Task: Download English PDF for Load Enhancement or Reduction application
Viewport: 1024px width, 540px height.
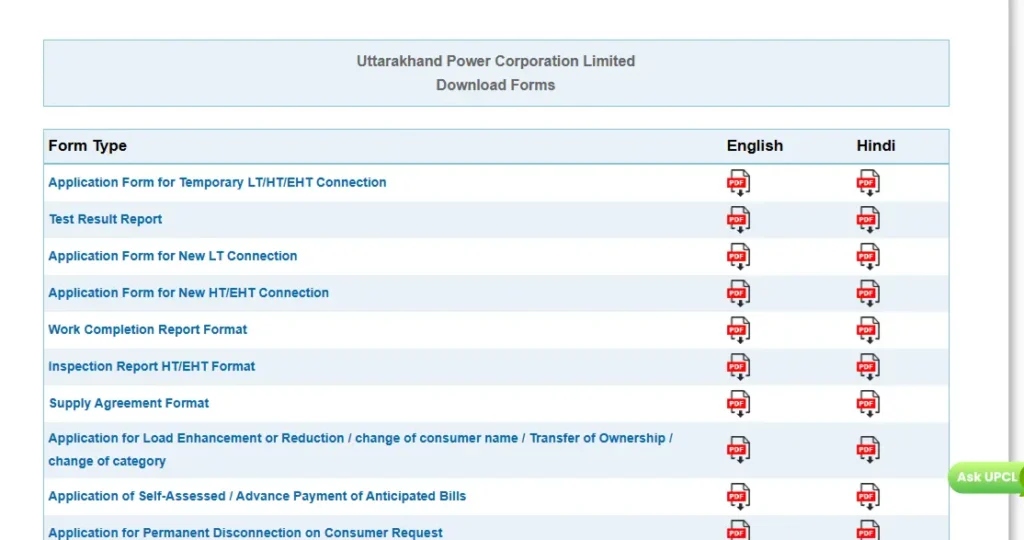Action: pyautogui.click(x=738, y=449)
